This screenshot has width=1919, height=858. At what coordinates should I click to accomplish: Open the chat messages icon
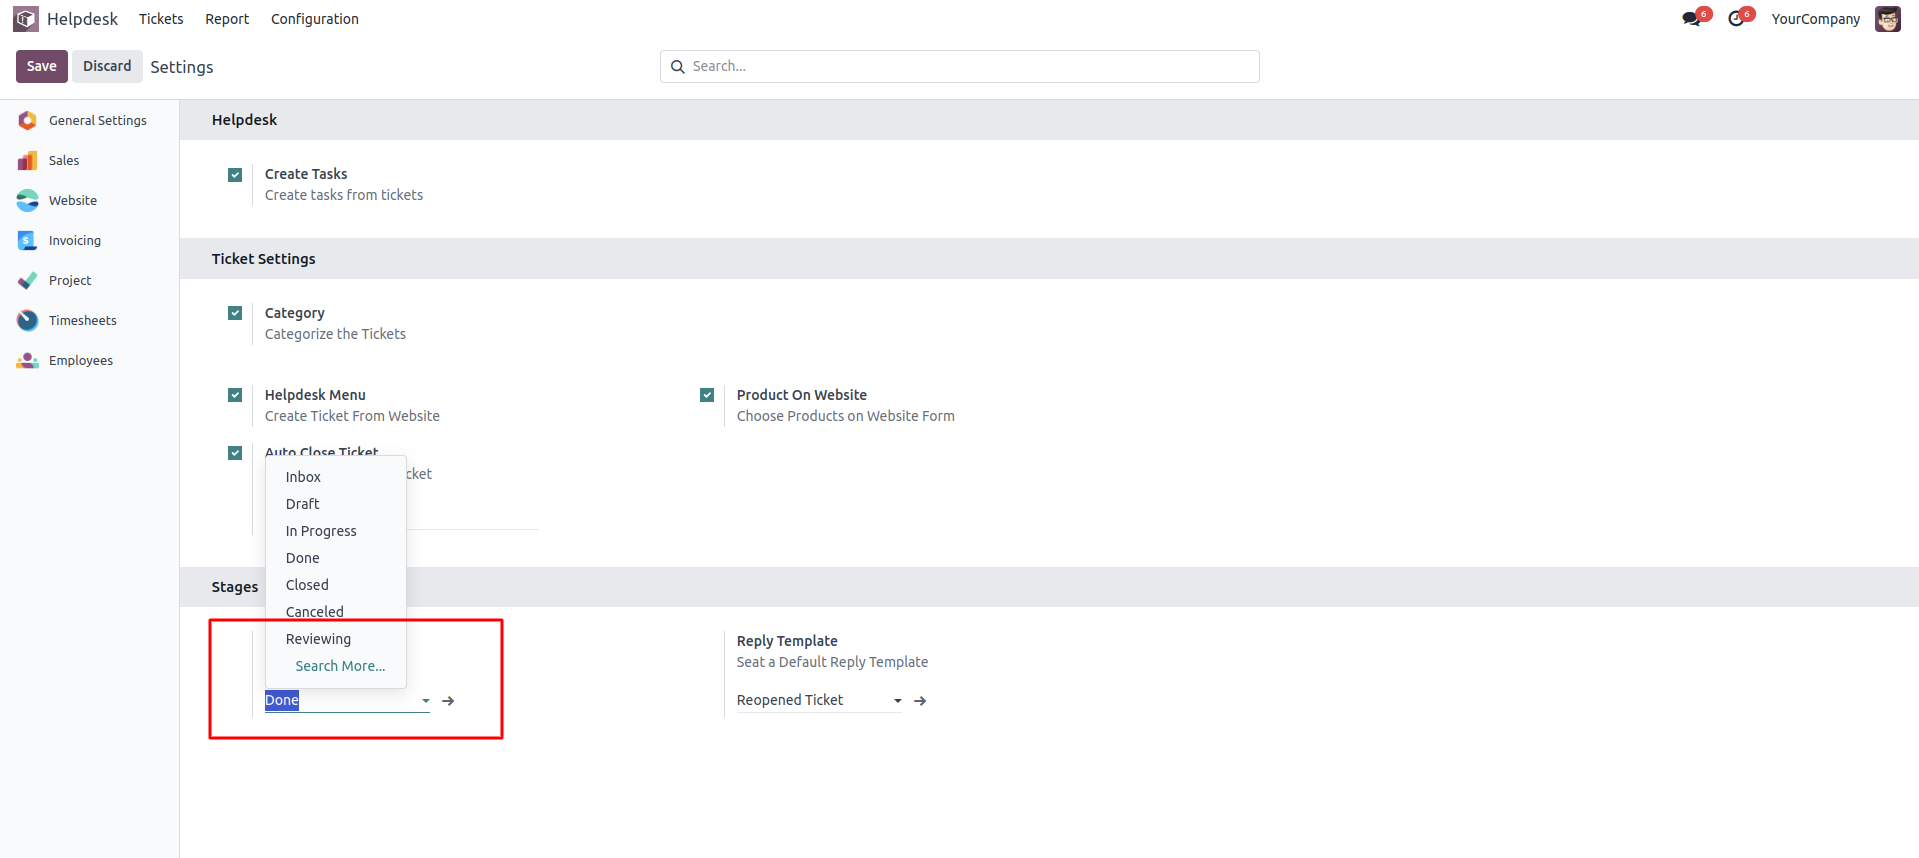tap(1691, 19)
